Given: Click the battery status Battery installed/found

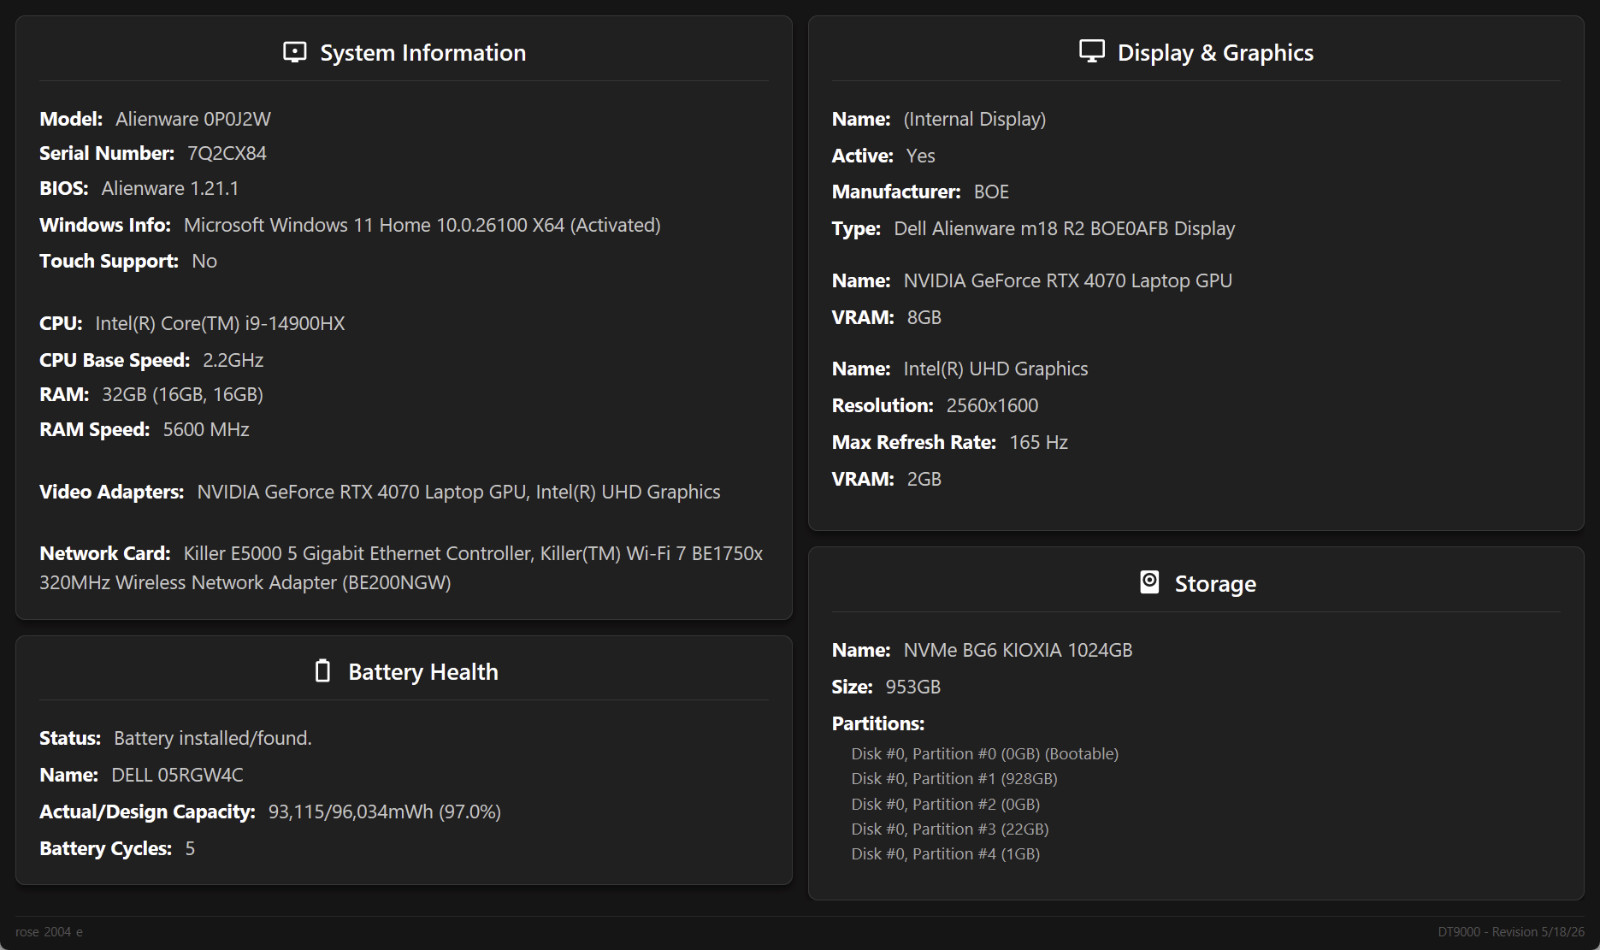Looking at the screenshot, I should pyautogui.click(x=213, y=738).
